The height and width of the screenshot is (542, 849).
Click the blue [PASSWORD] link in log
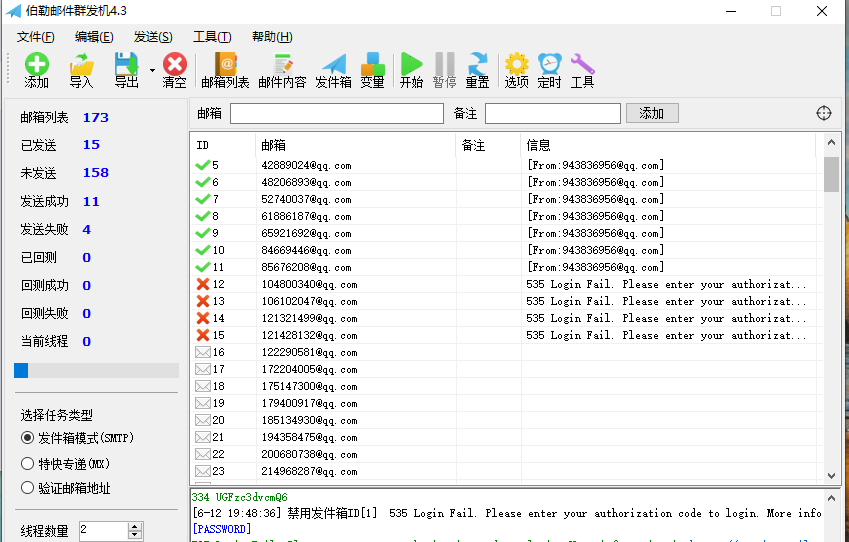222,528
